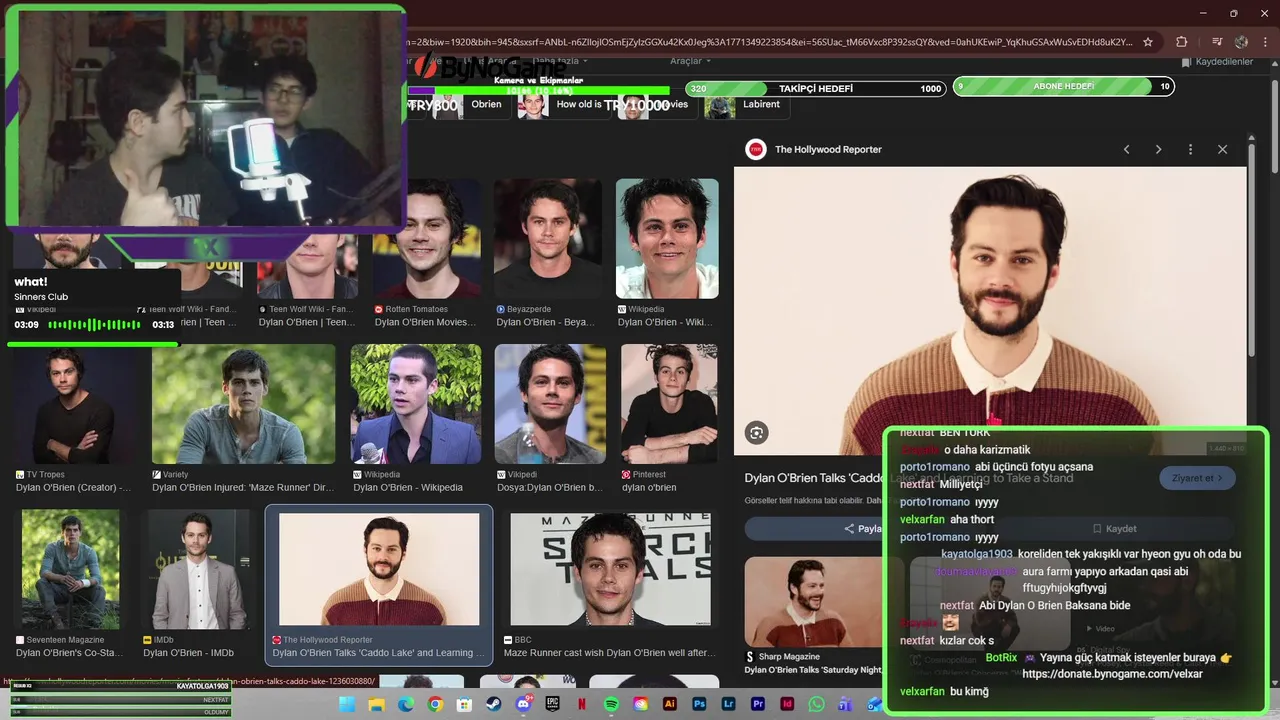Launch Adobe InDesign from the taskbar

[x=788, y=704]
